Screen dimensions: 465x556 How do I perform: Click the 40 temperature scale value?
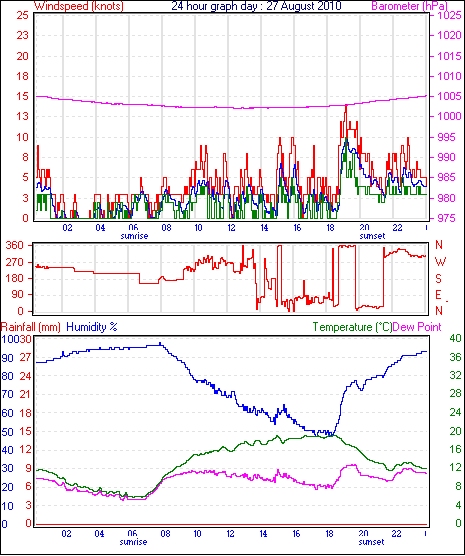tap(455, 338)
